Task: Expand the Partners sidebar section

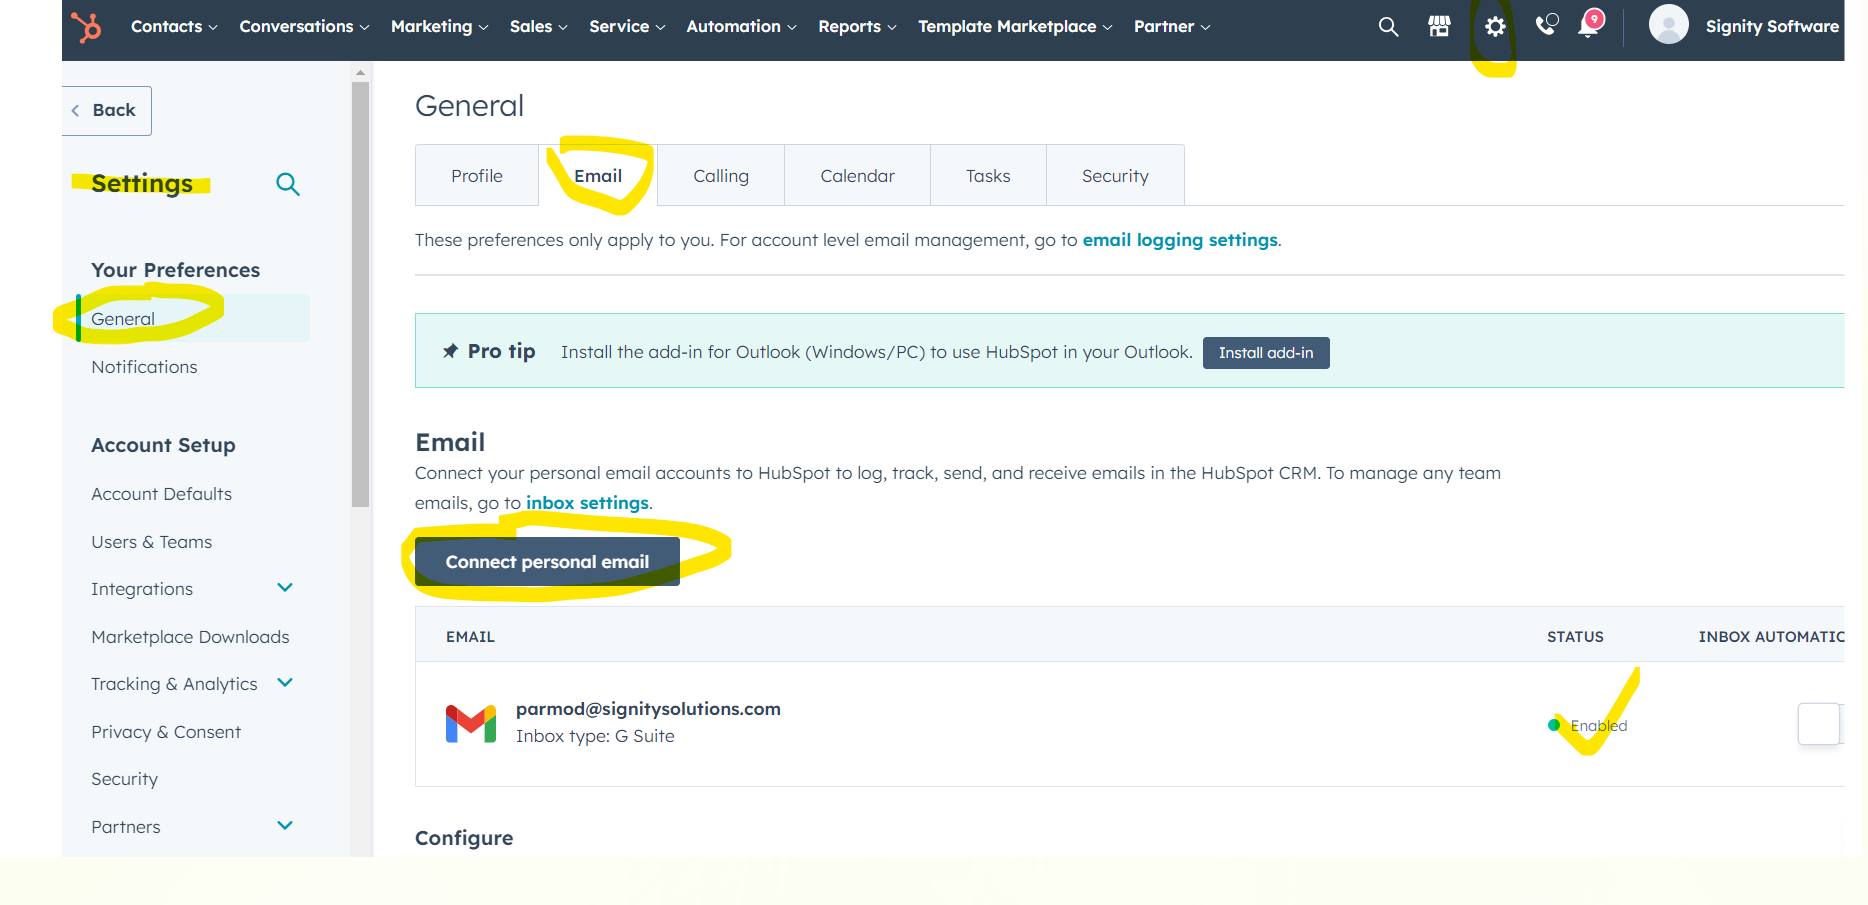Action: [x=285, y=826]
